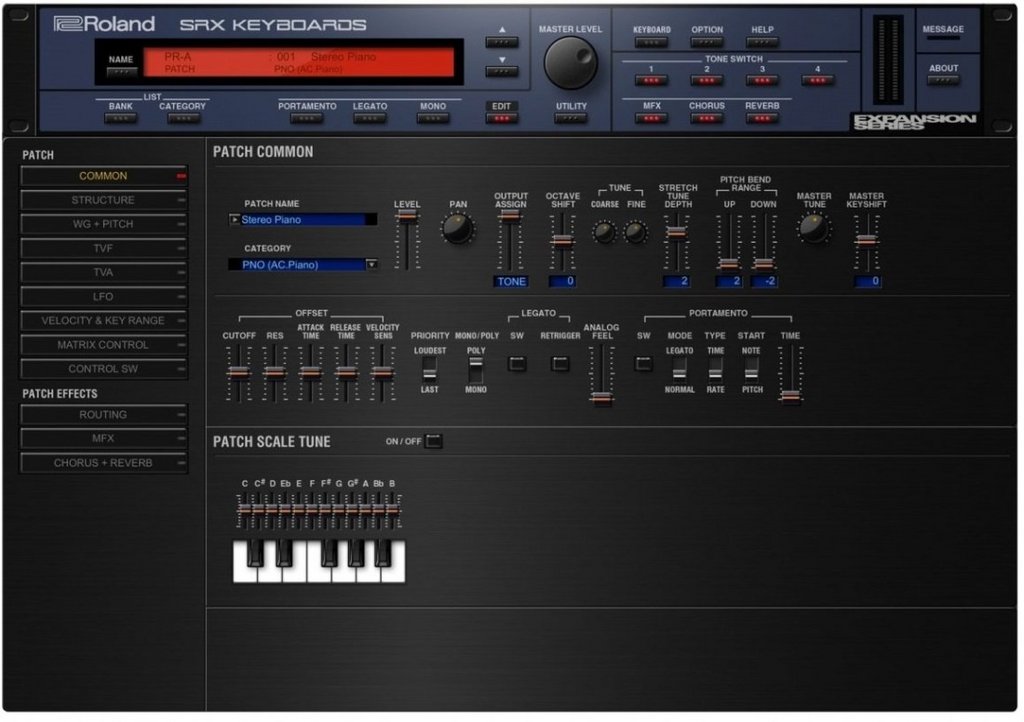This screenshot has height=722, width=1024.
Task: Click the CATEGORY list button
Action: 183,118
